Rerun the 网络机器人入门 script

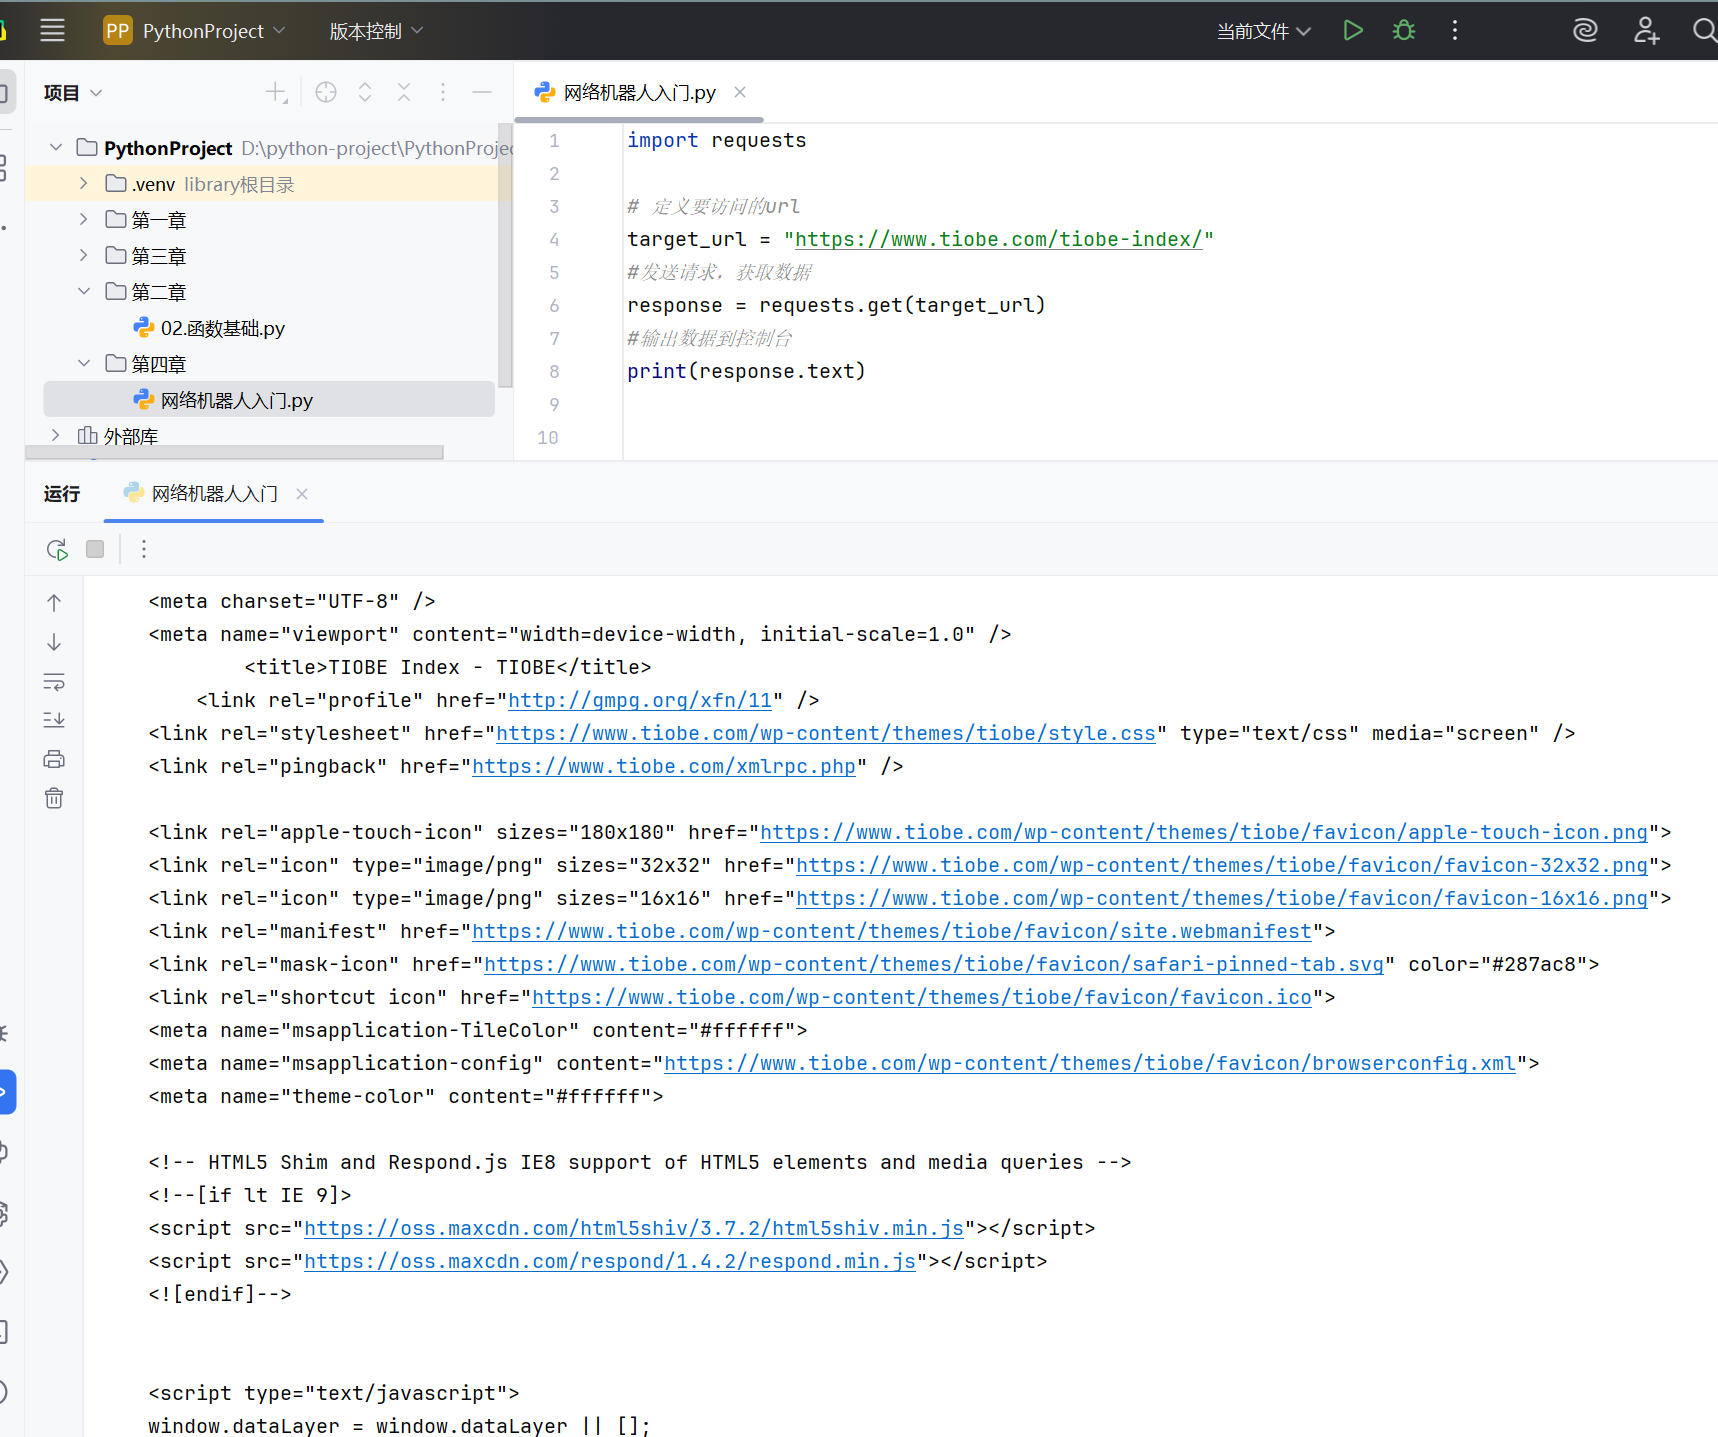tap(57, 550)
